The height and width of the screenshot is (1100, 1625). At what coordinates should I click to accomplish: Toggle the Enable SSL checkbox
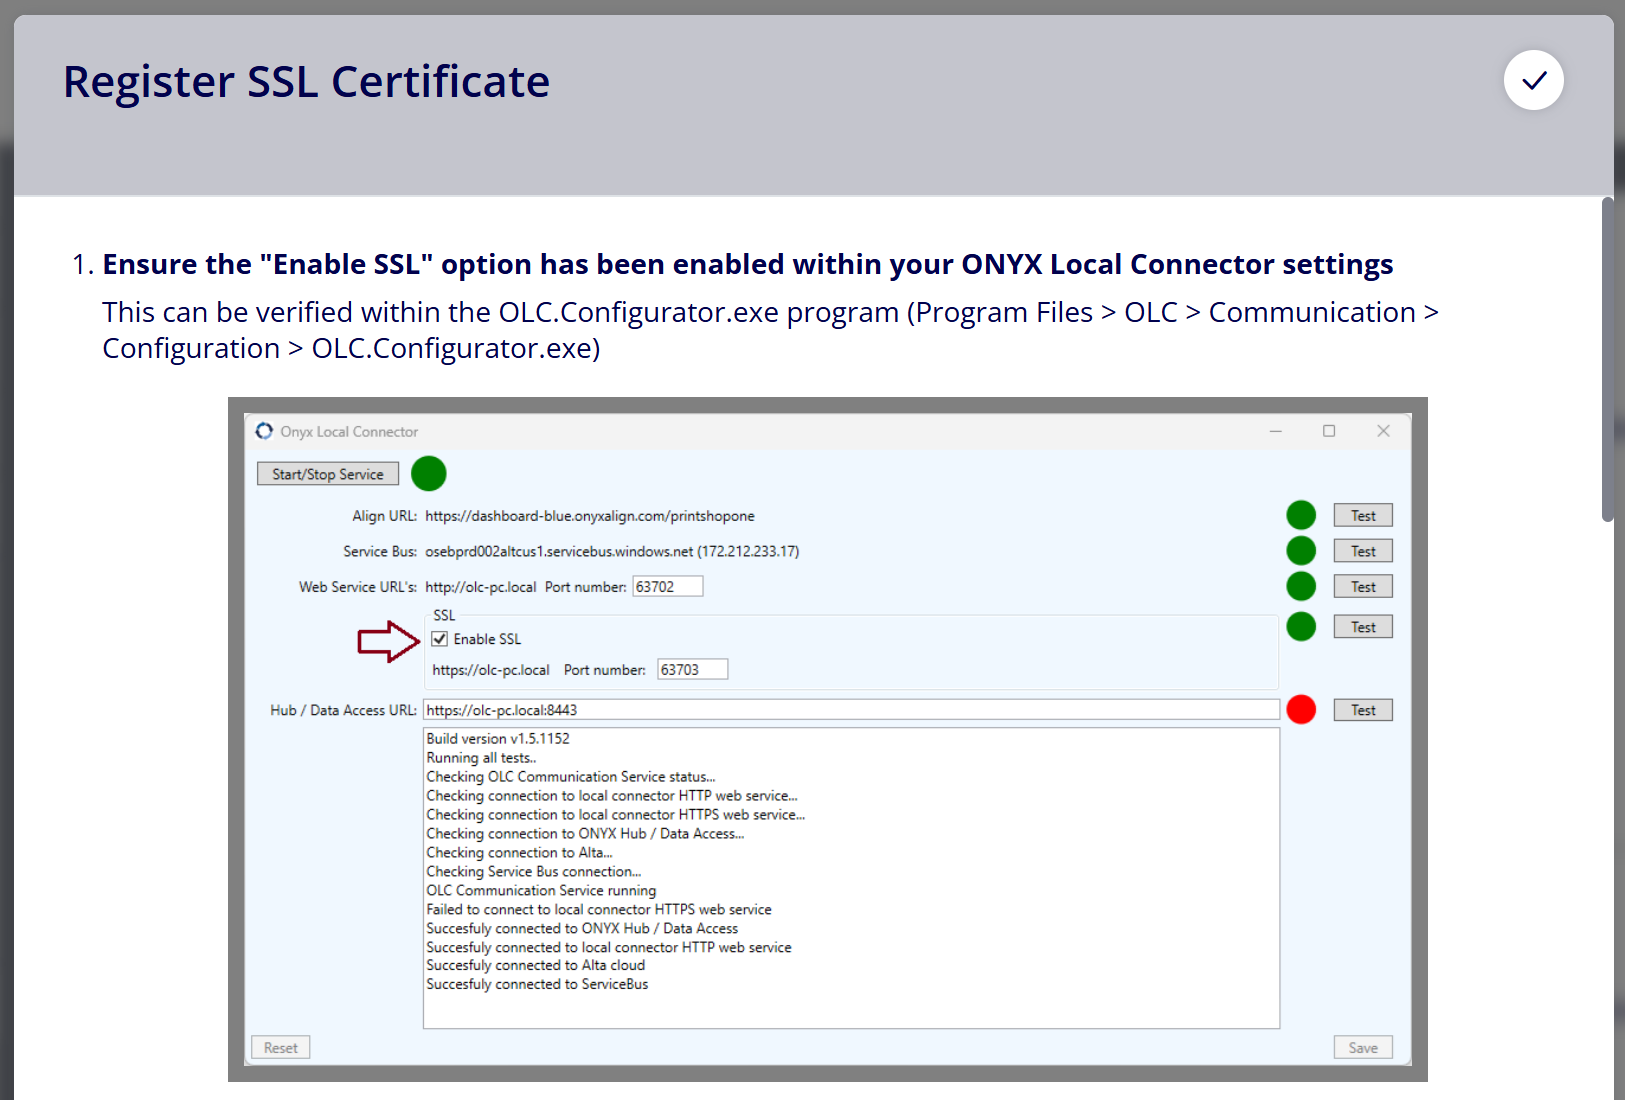pos(439,639)
